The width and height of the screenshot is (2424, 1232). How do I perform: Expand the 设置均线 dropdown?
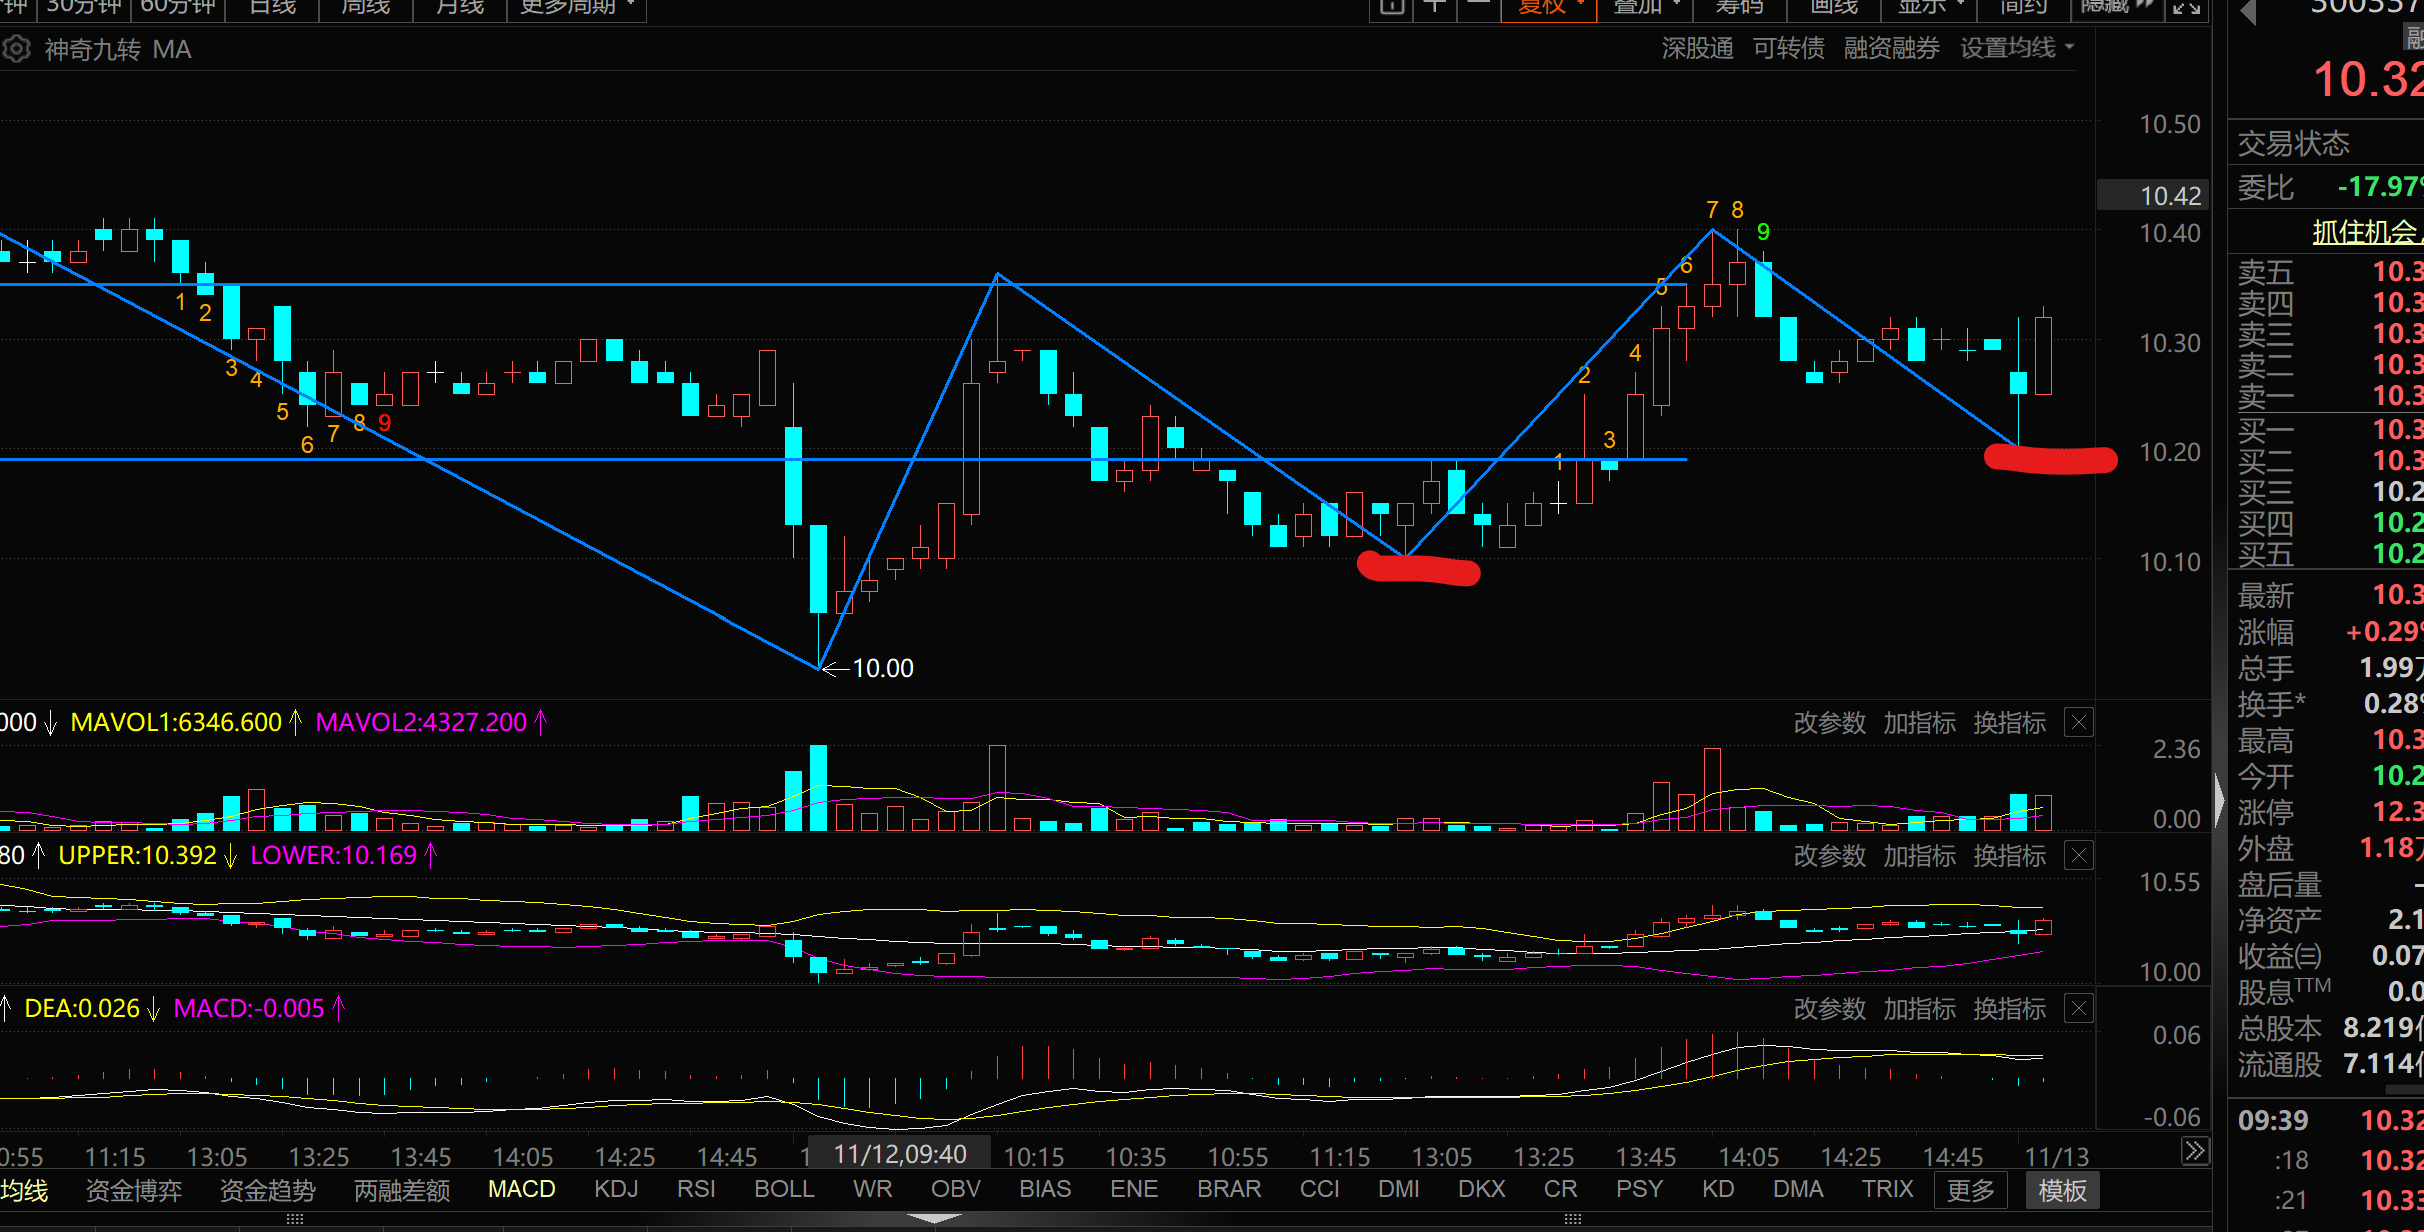2016,48
